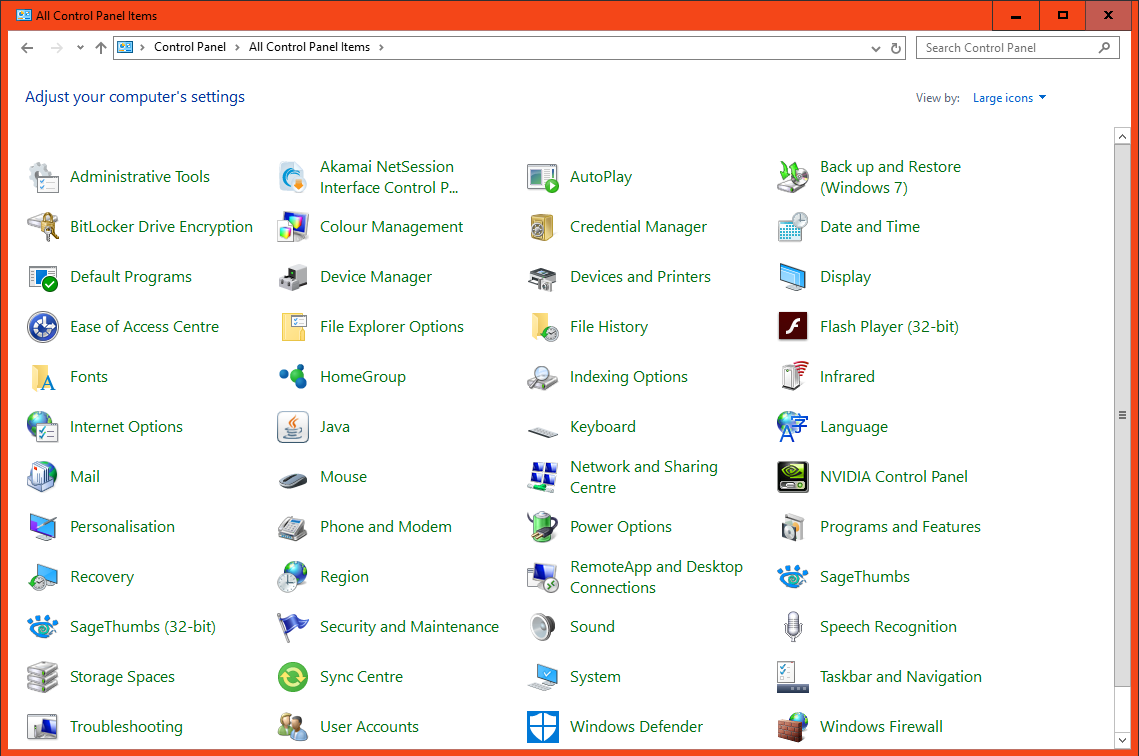Image resolution: width=1139 pixels, height=756 pixels.
Task: Click the Devices and Printers icon
Action: tap(543, 277)
